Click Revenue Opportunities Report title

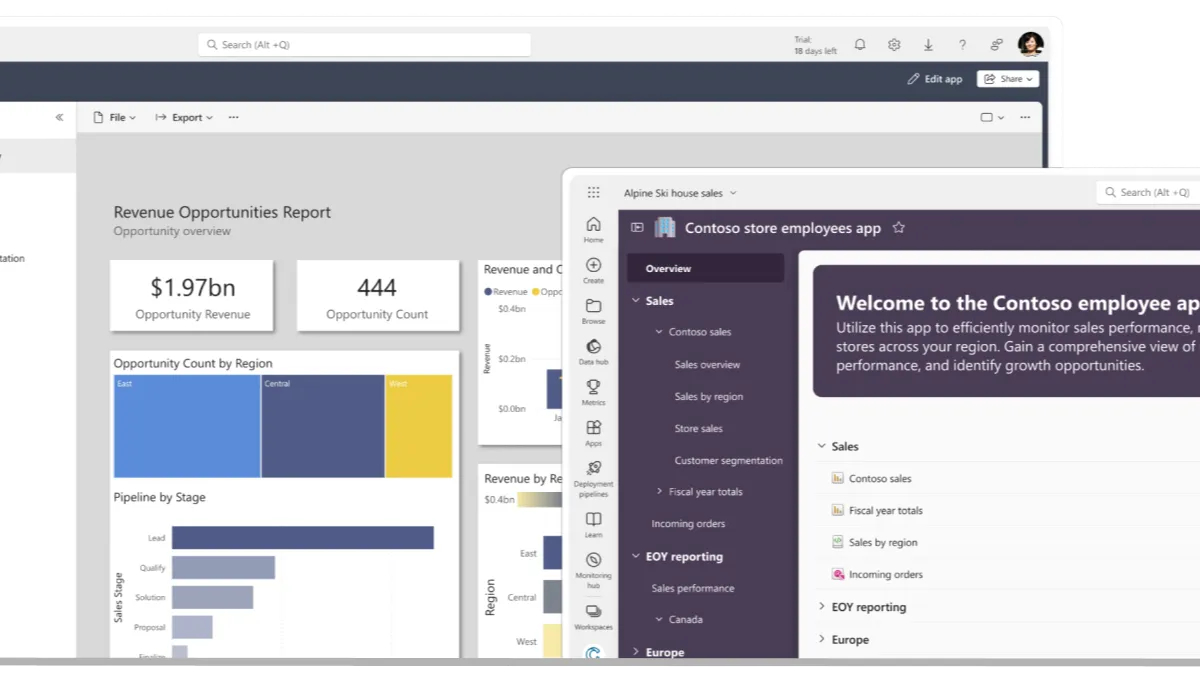[x=222, y=212]
